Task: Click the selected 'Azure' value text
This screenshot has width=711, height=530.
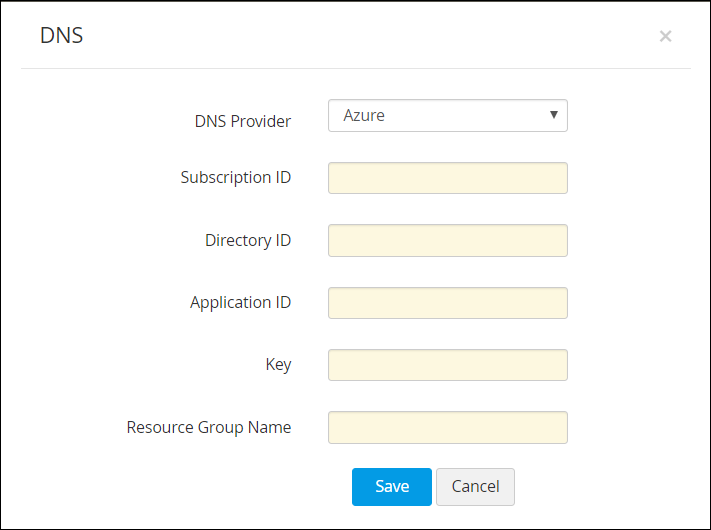Action: coord(364,116)
